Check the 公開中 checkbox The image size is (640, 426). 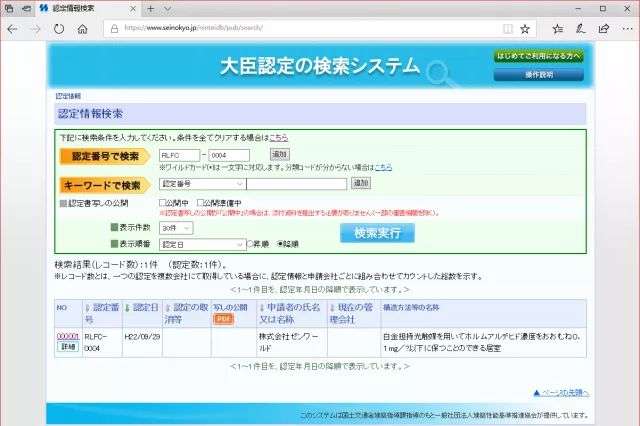click(x=162, y=202)
